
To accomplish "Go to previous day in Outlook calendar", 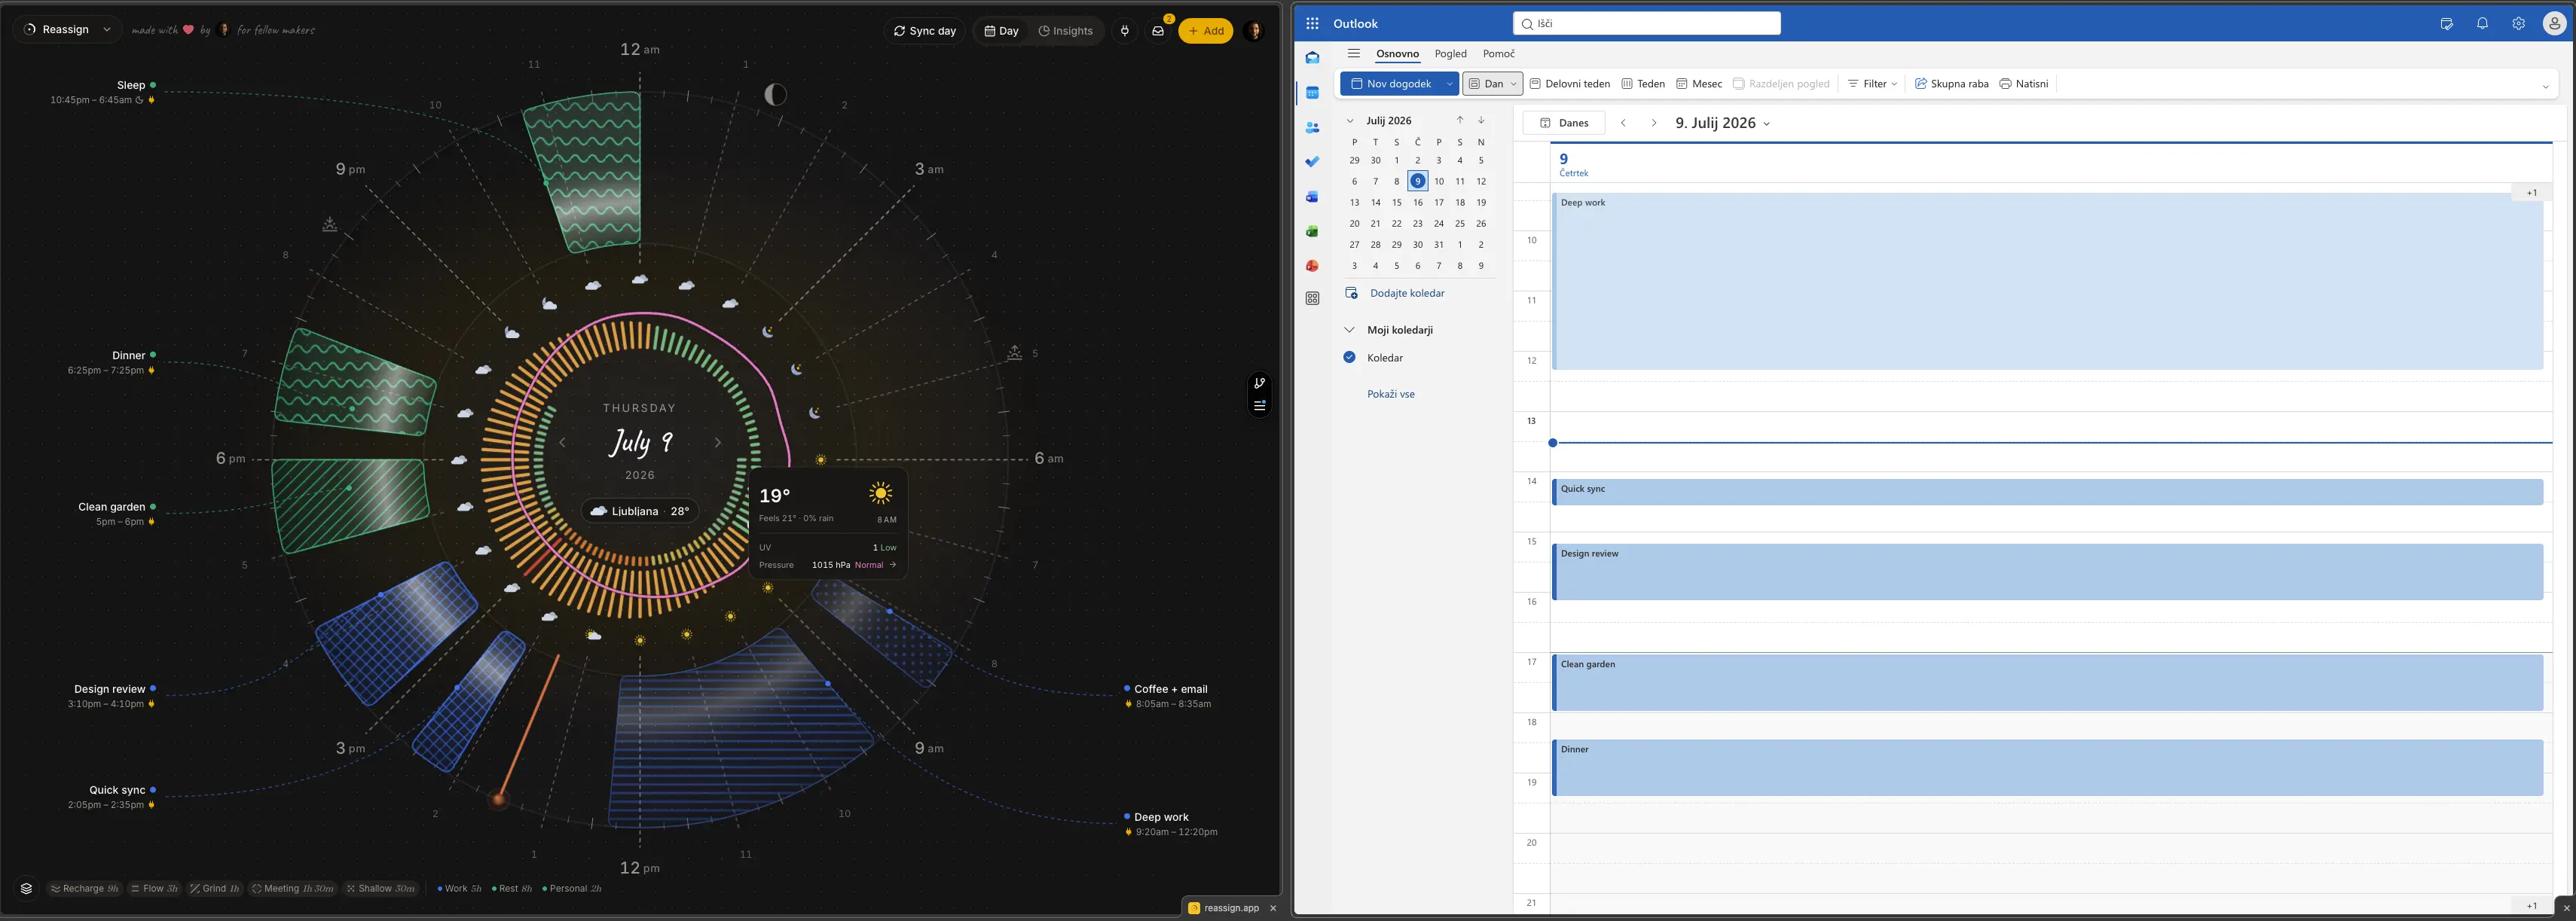I will [1623, 123].
